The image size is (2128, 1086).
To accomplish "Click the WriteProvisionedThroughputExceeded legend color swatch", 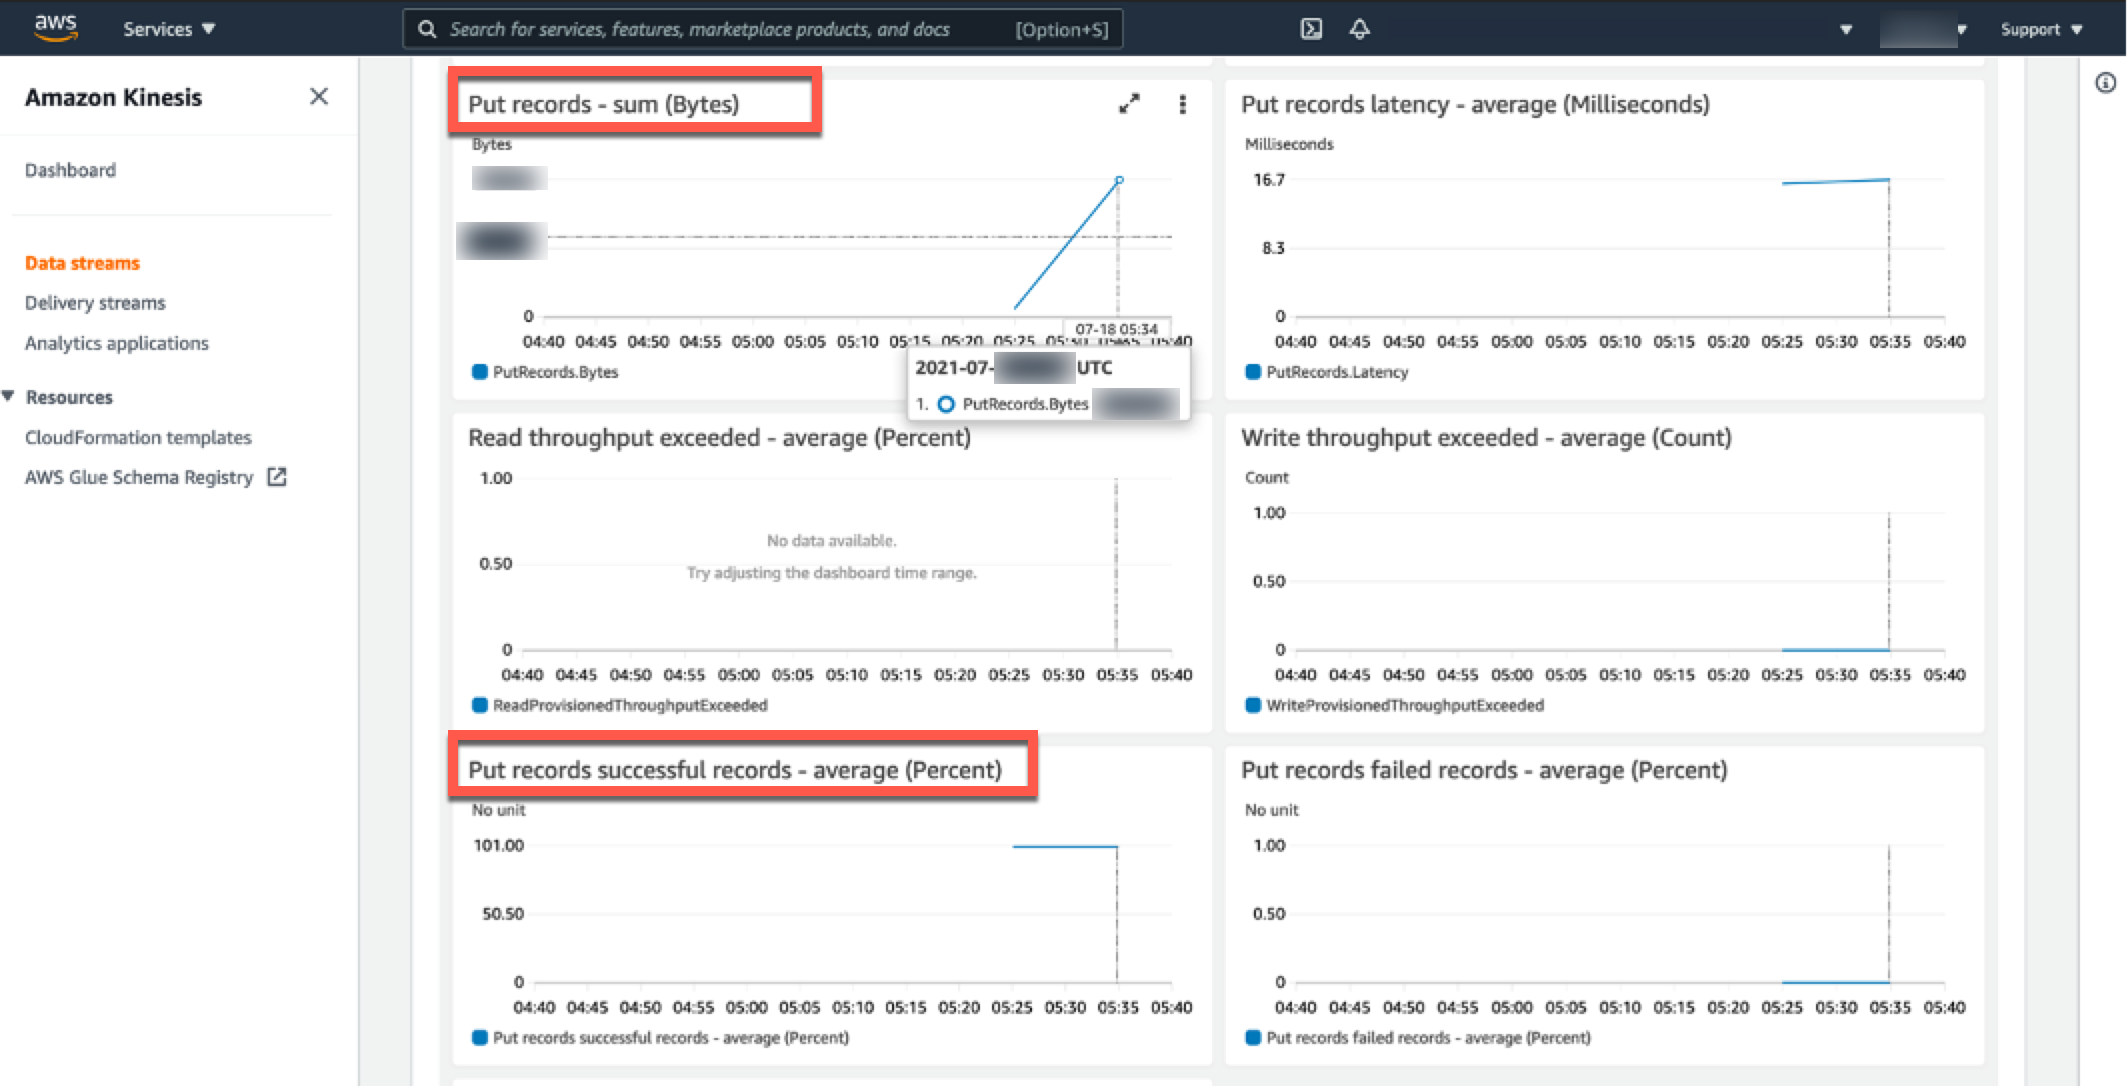I will point(1253,705).
